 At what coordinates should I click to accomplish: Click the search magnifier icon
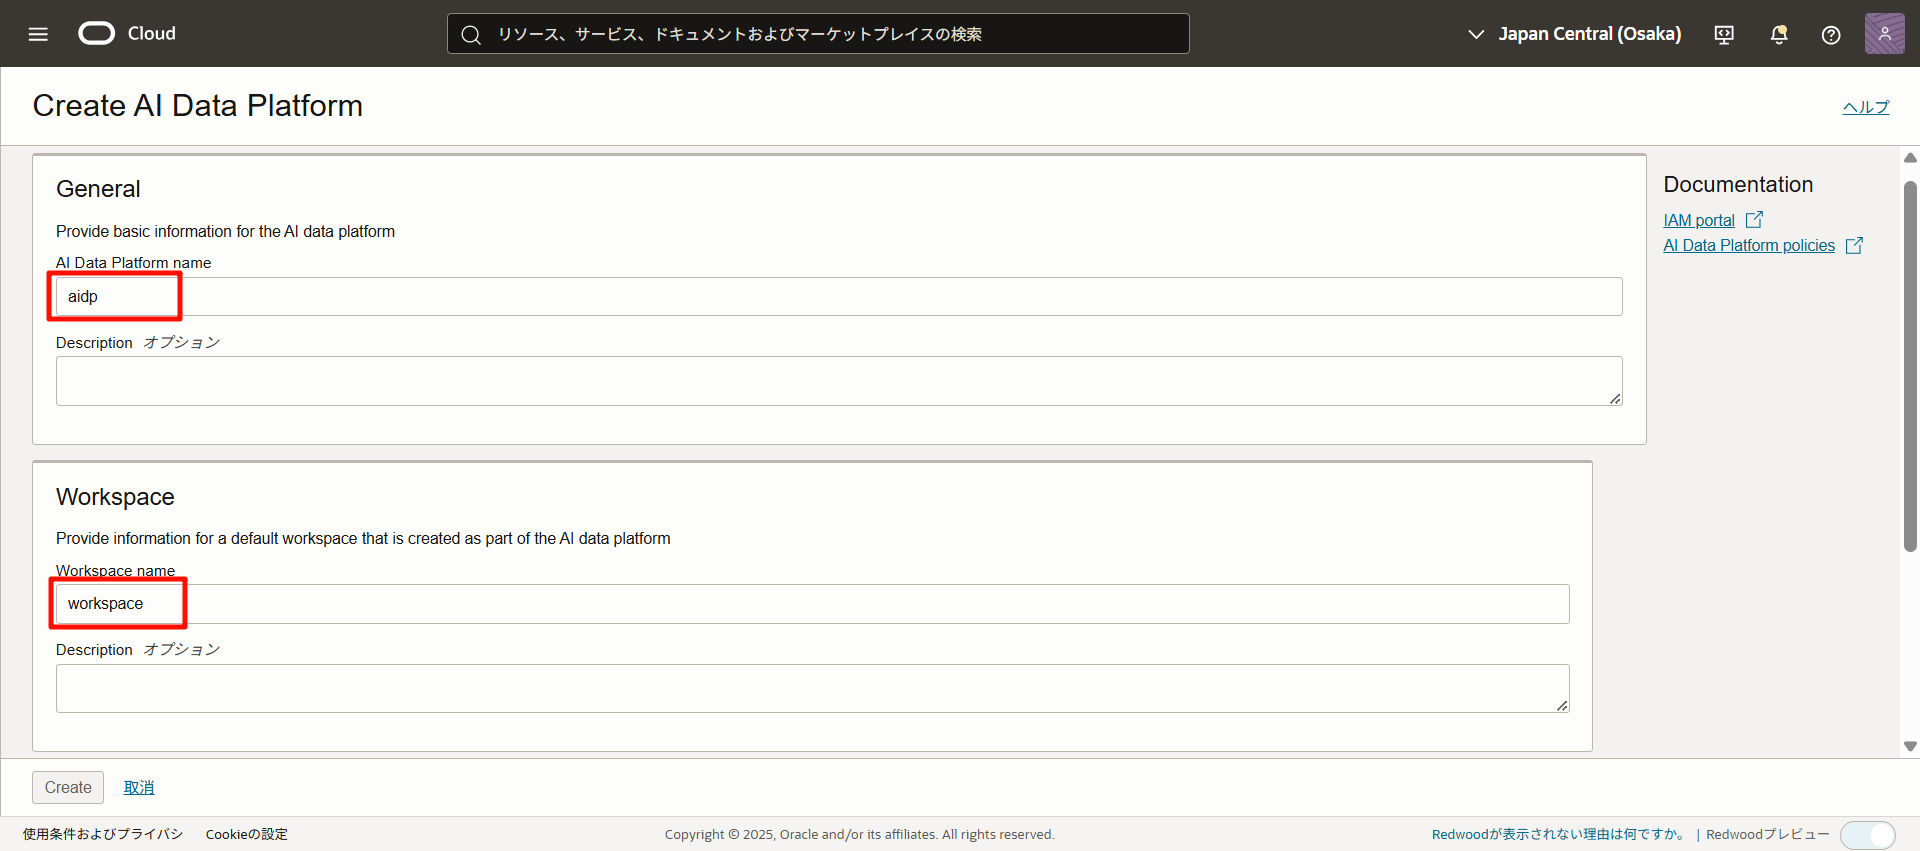[471, 35]
